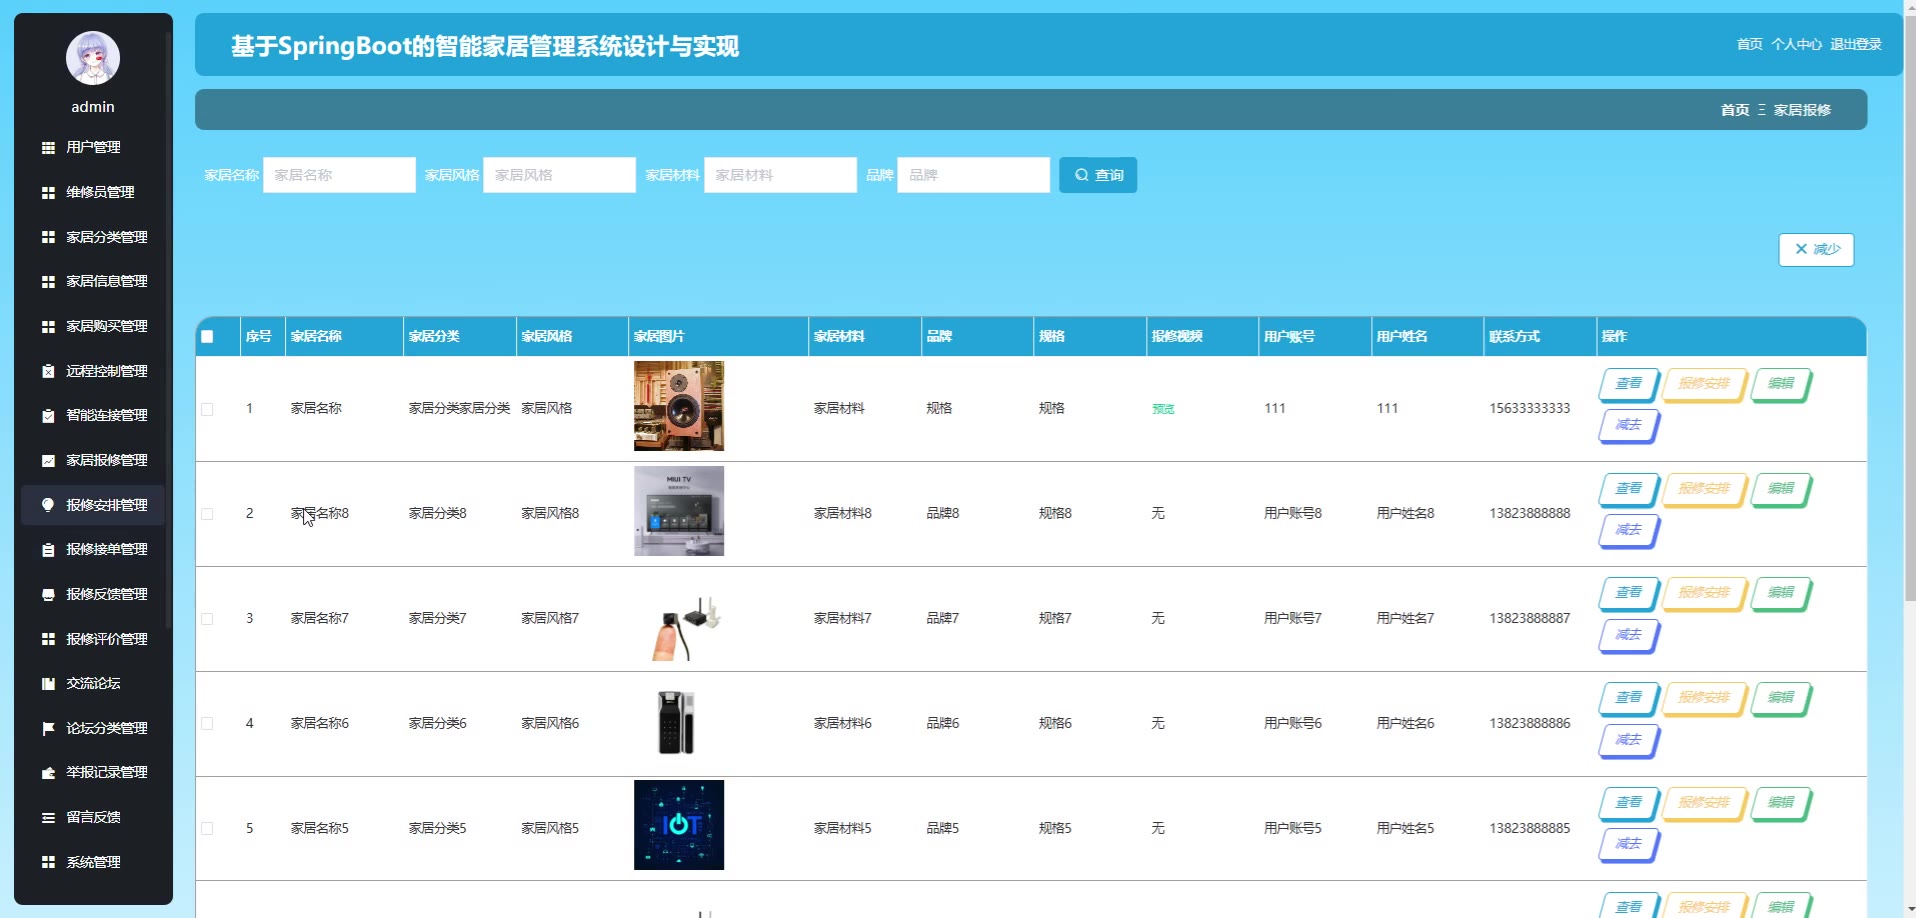Click the 交流论坛 sidebar icon
Image resolution: width=1916 pixels, height=918 pixels.
coord(48,684)
